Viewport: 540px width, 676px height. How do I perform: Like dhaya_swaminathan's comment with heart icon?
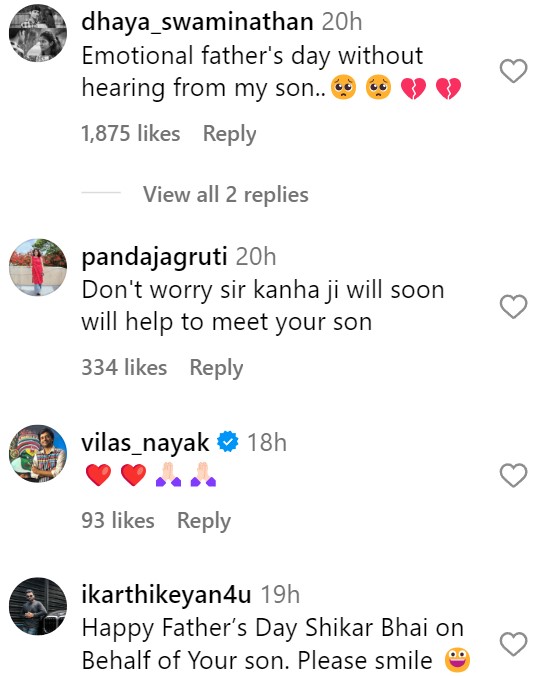tap(513, 71)
